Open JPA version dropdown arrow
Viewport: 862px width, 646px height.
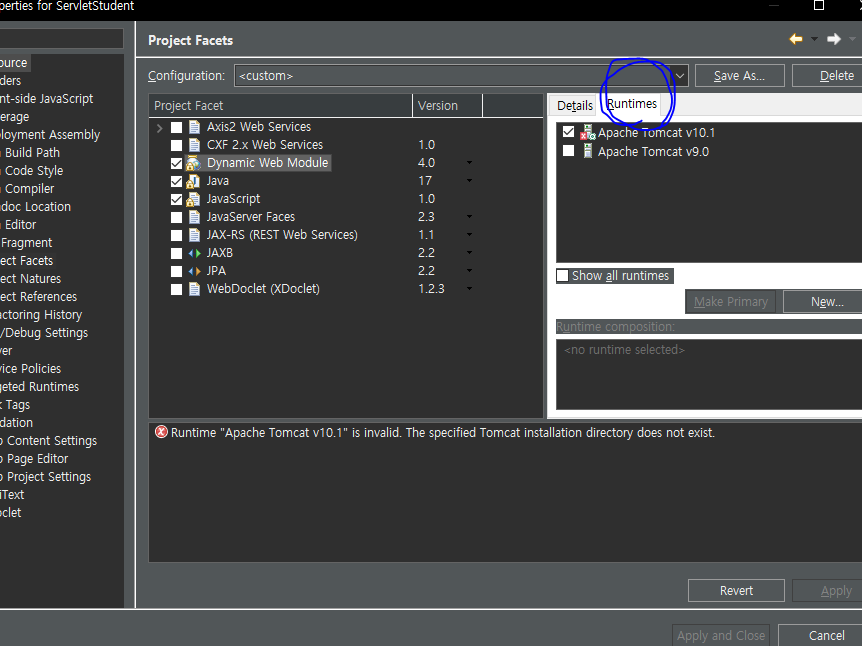[469, 270]
